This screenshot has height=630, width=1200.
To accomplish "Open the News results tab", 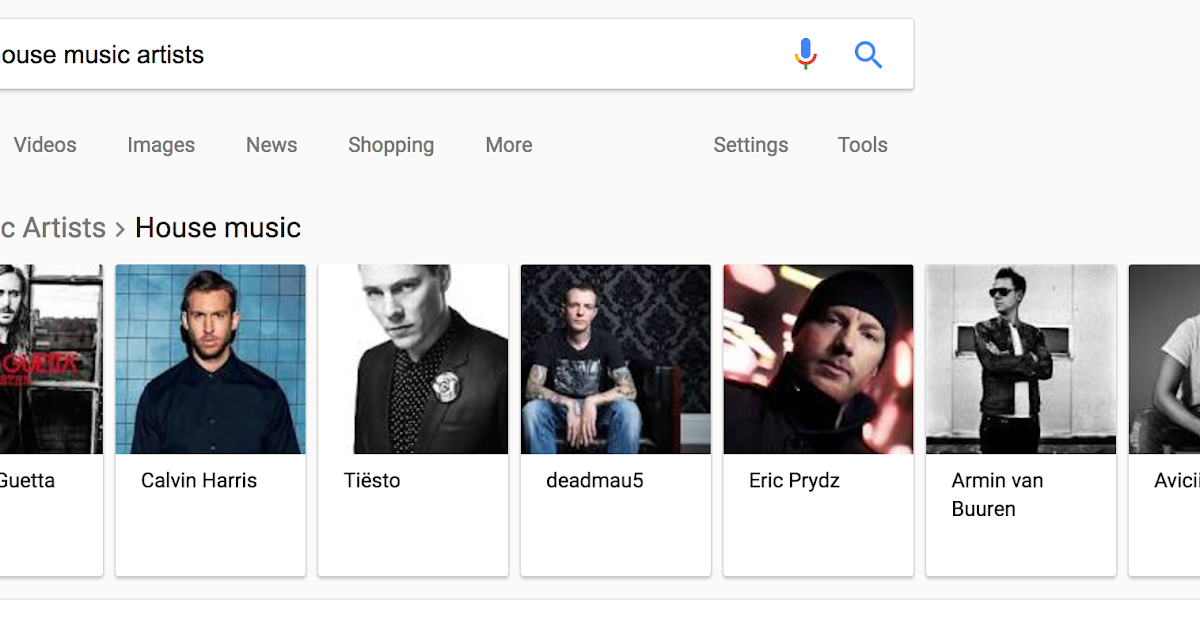I will [272, 145].
